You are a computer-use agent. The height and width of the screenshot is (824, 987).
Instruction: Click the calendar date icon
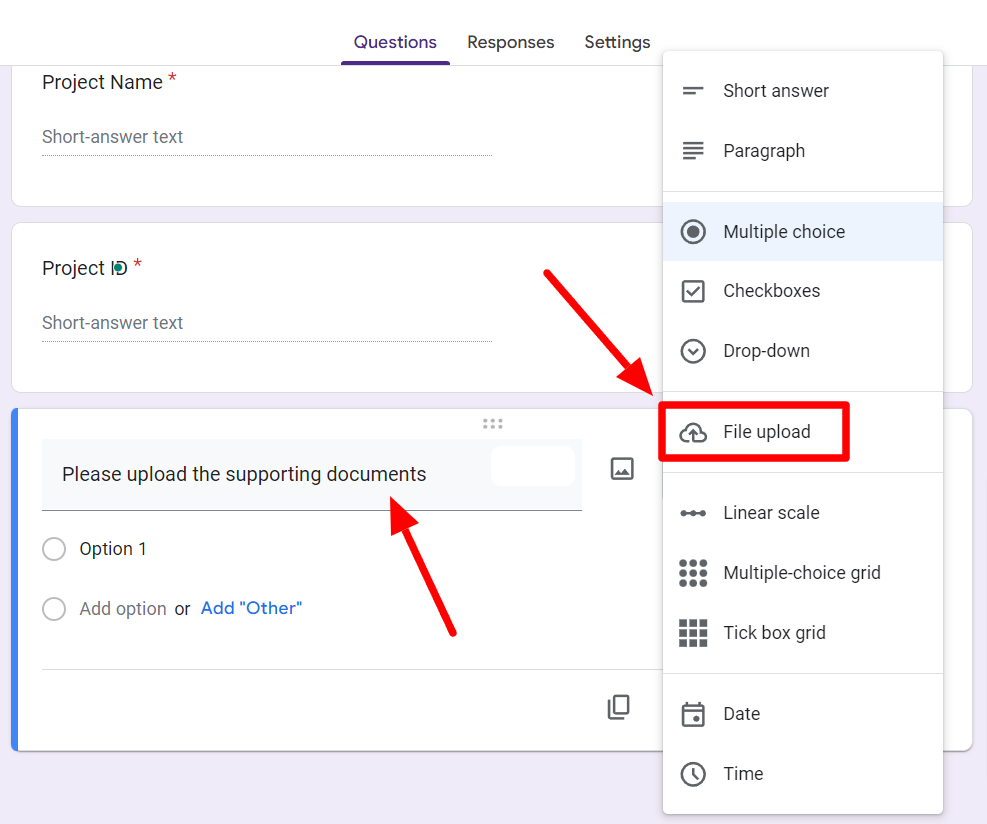coord(693,714)
